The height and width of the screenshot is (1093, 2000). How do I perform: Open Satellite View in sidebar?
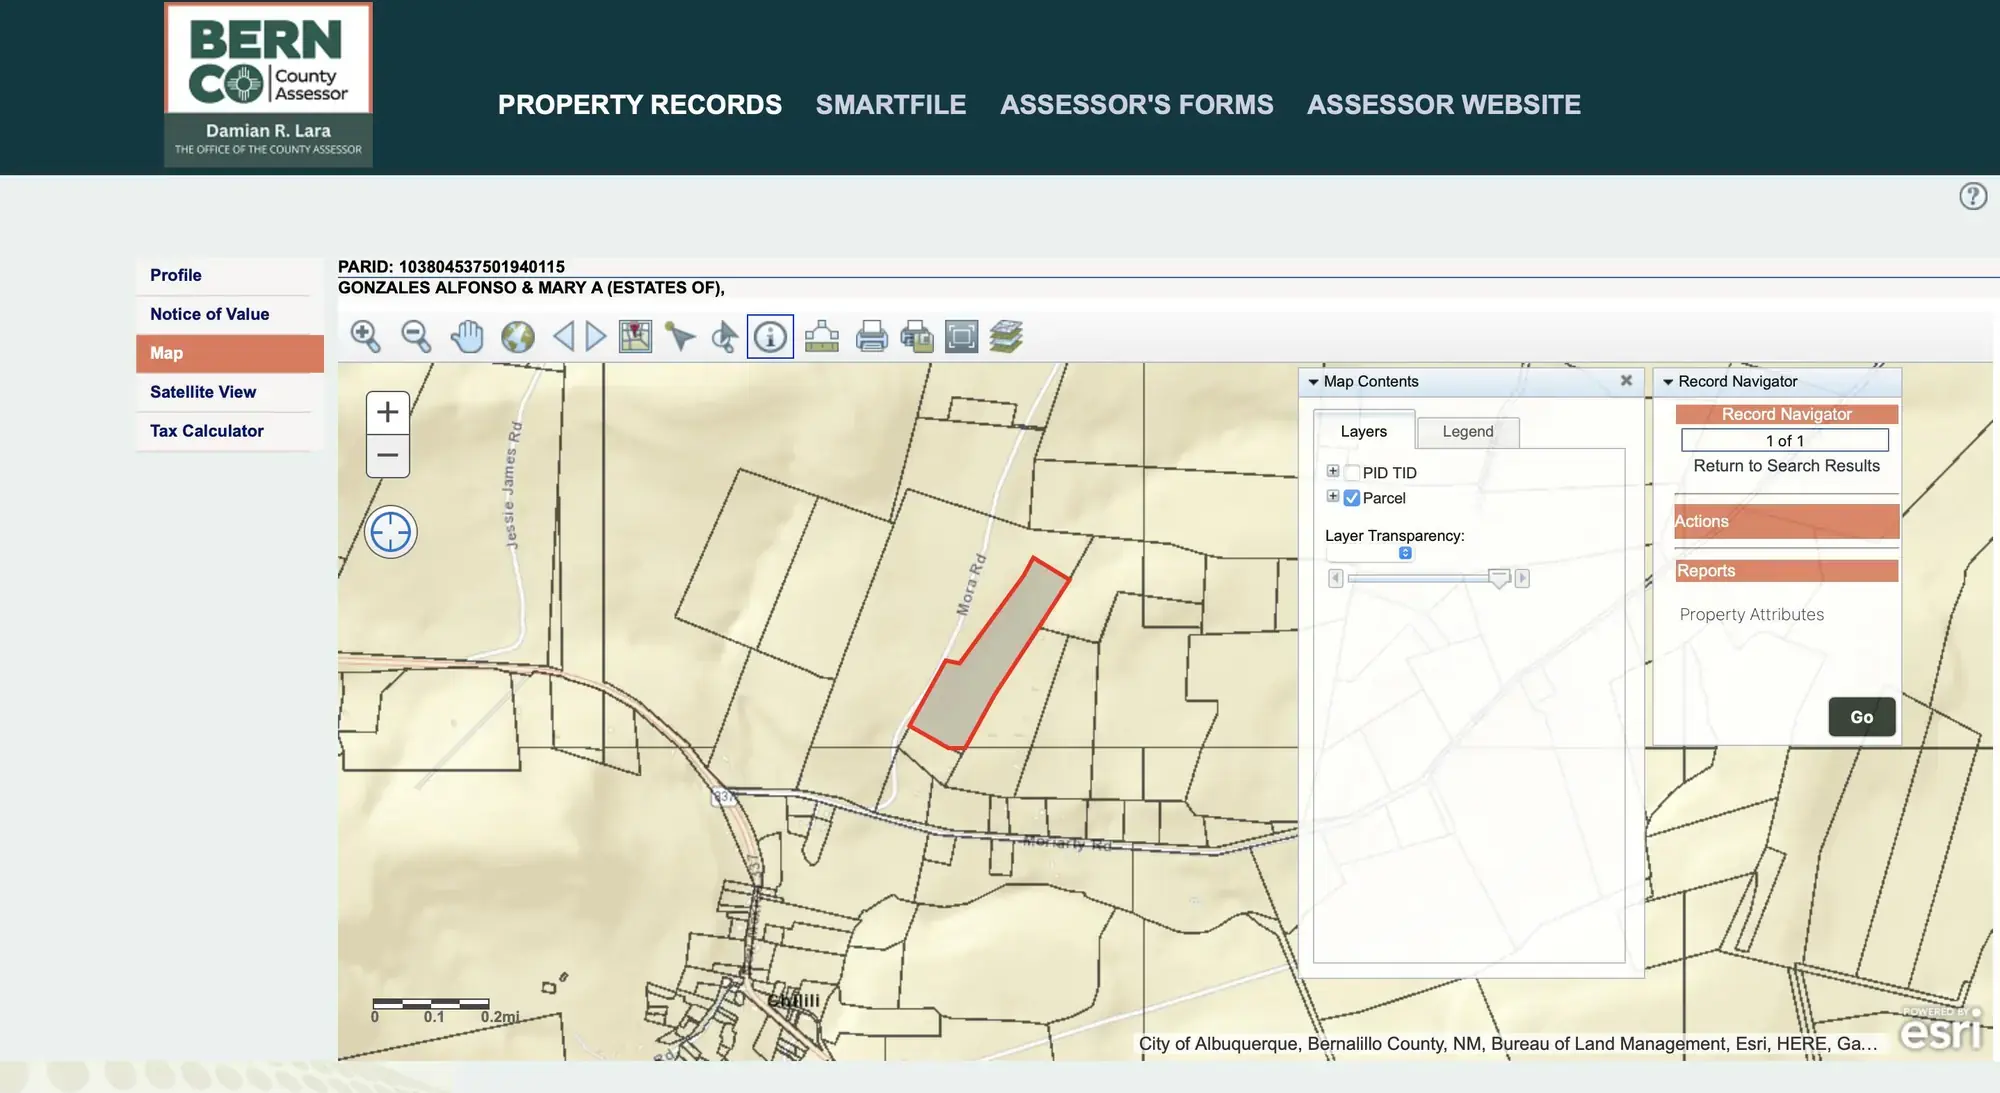click(203, 392)
